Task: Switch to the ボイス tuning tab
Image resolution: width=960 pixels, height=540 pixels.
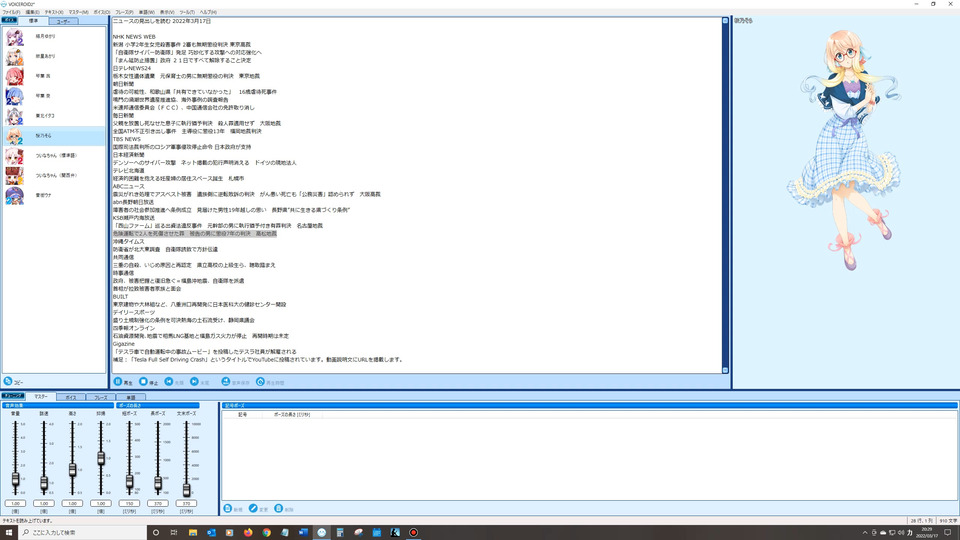Action: coord(71,397)
